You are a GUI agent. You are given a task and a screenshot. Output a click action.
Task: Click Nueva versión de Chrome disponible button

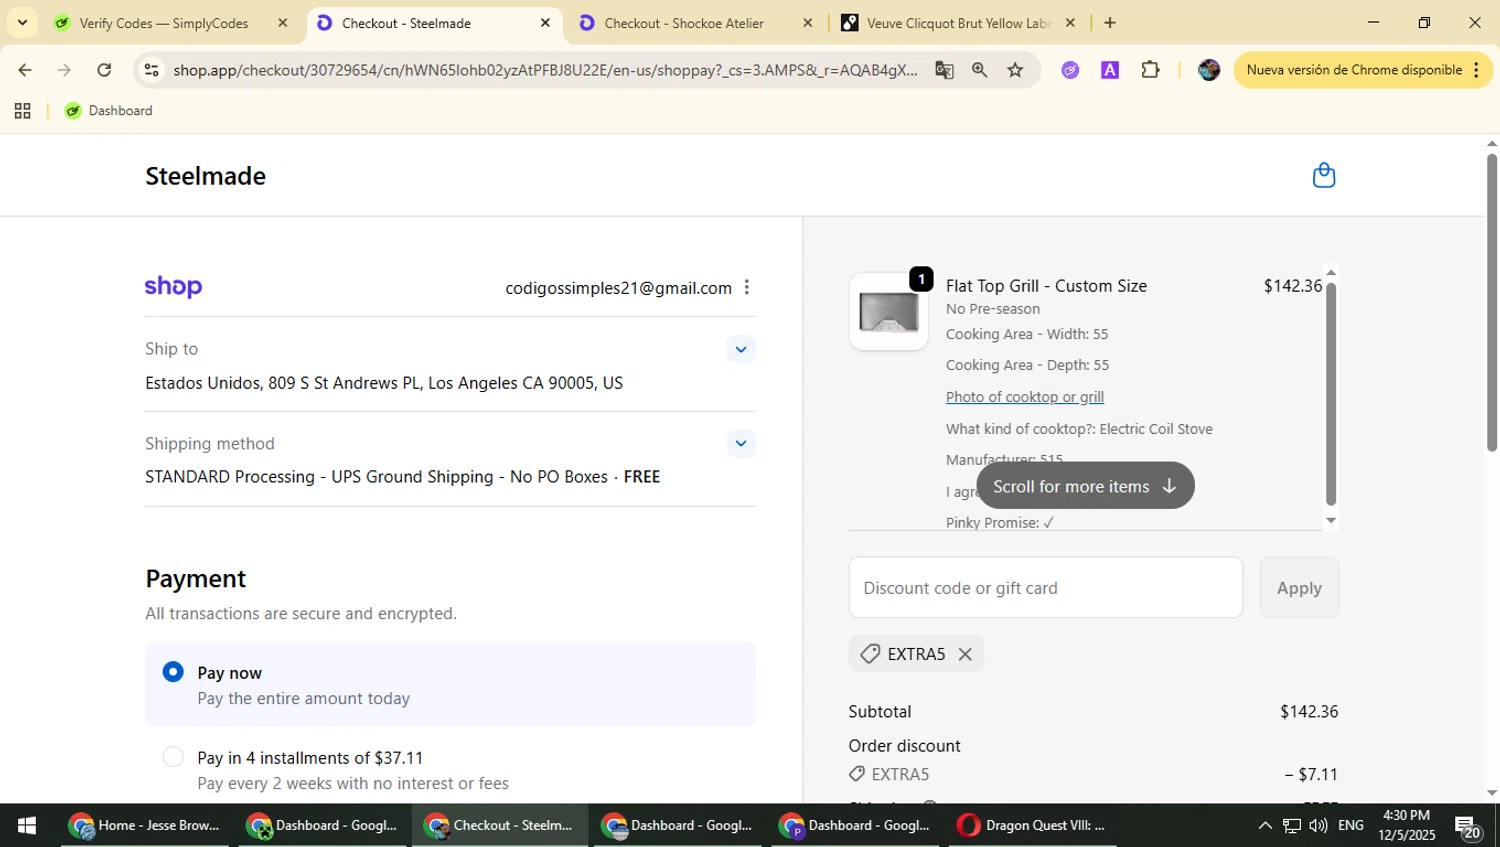1353,70
